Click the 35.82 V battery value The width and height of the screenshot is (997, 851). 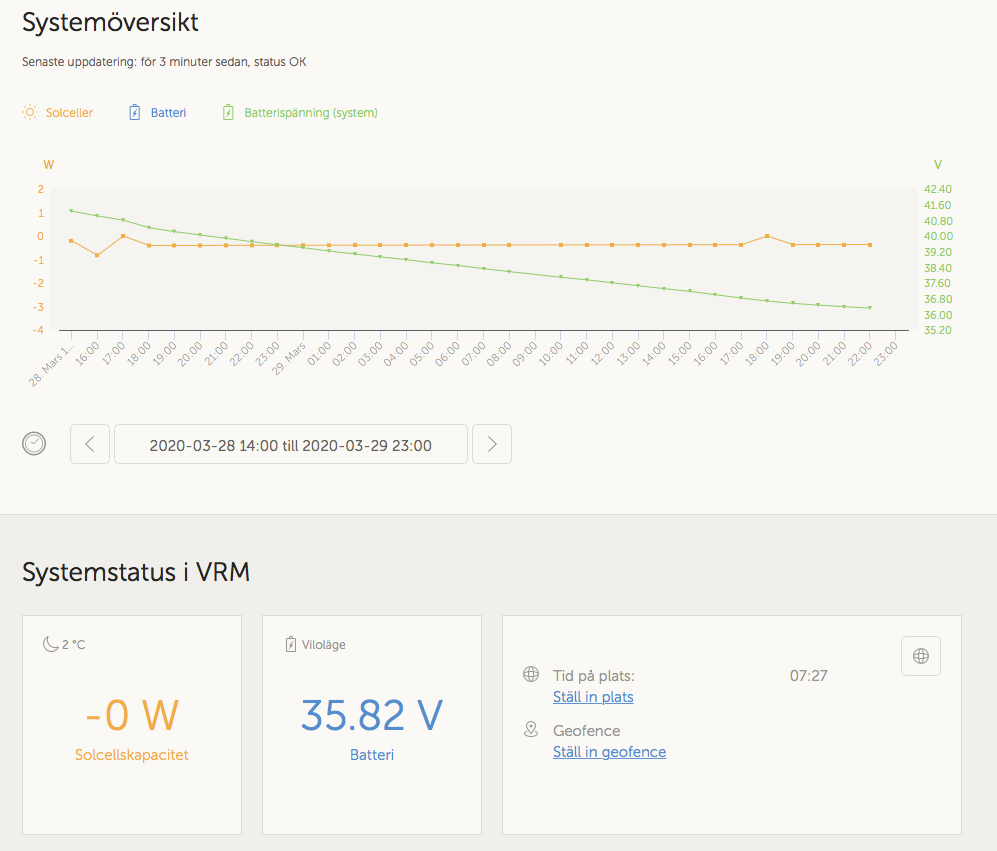pos(372,715)
